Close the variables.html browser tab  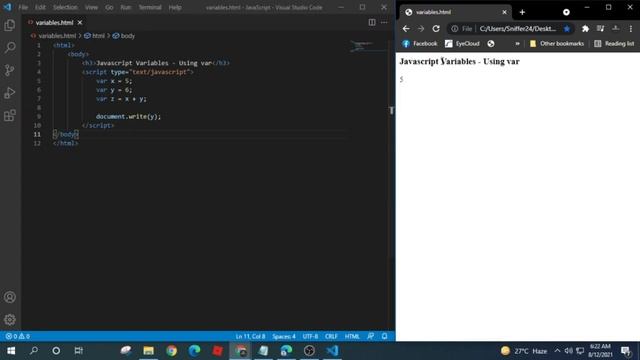tap(504, 12)
